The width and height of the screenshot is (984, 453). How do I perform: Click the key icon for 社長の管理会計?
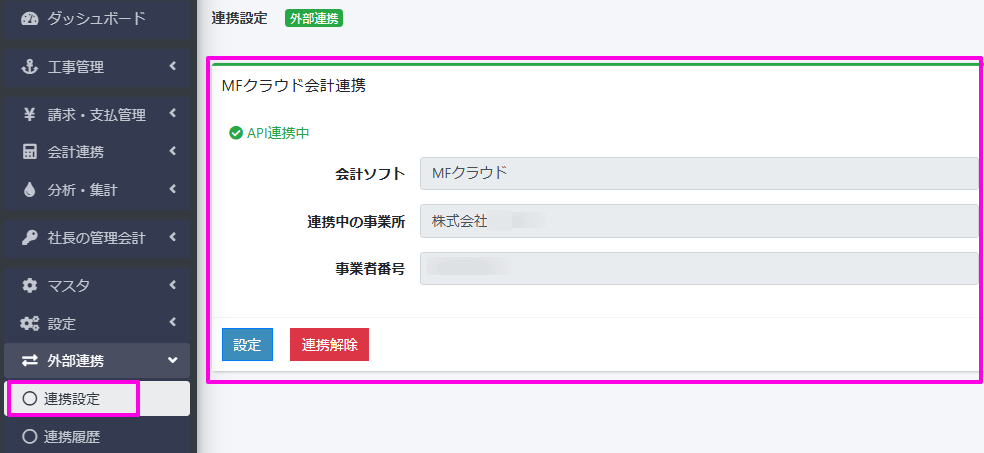click(x=29, y=237)
